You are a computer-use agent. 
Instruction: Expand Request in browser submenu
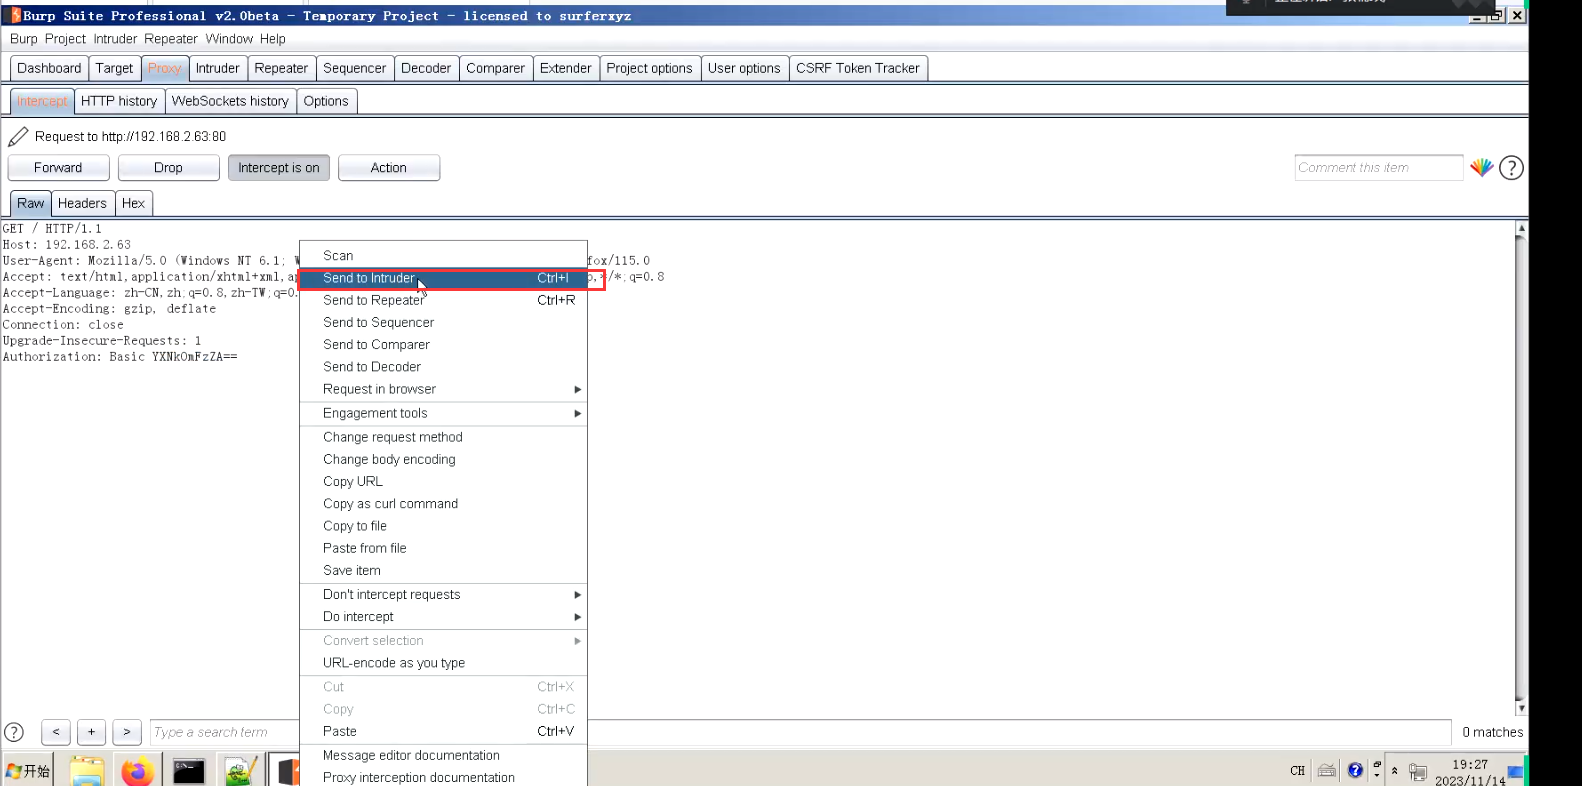point(443,389)
